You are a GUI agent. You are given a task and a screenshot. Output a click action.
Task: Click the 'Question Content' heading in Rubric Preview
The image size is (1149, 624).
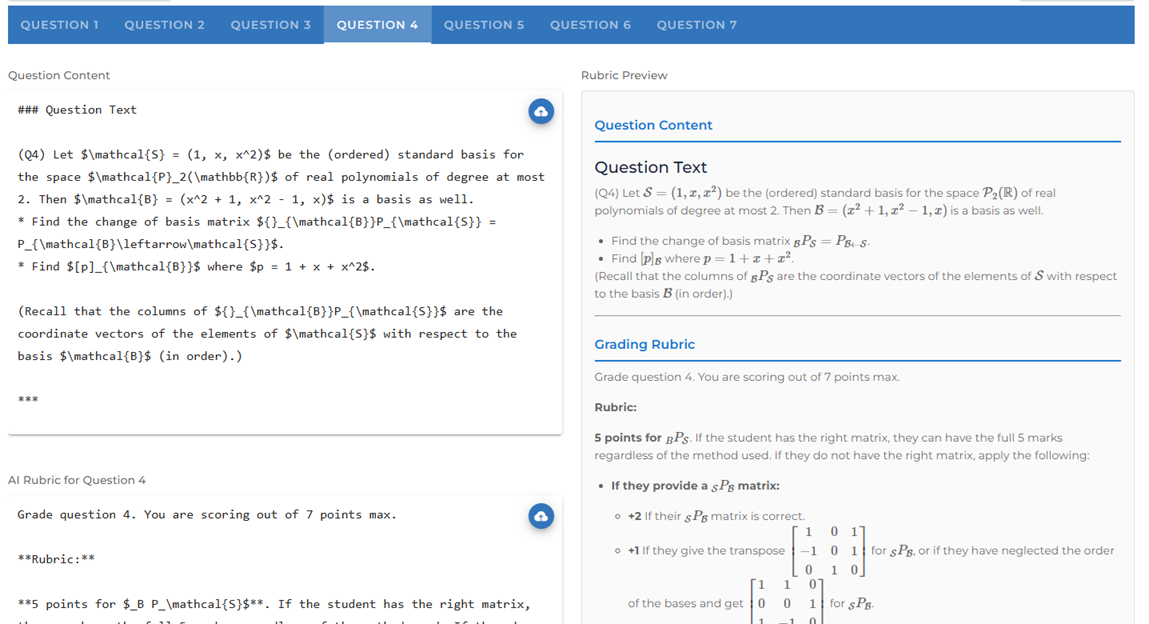tap(653, 125)
